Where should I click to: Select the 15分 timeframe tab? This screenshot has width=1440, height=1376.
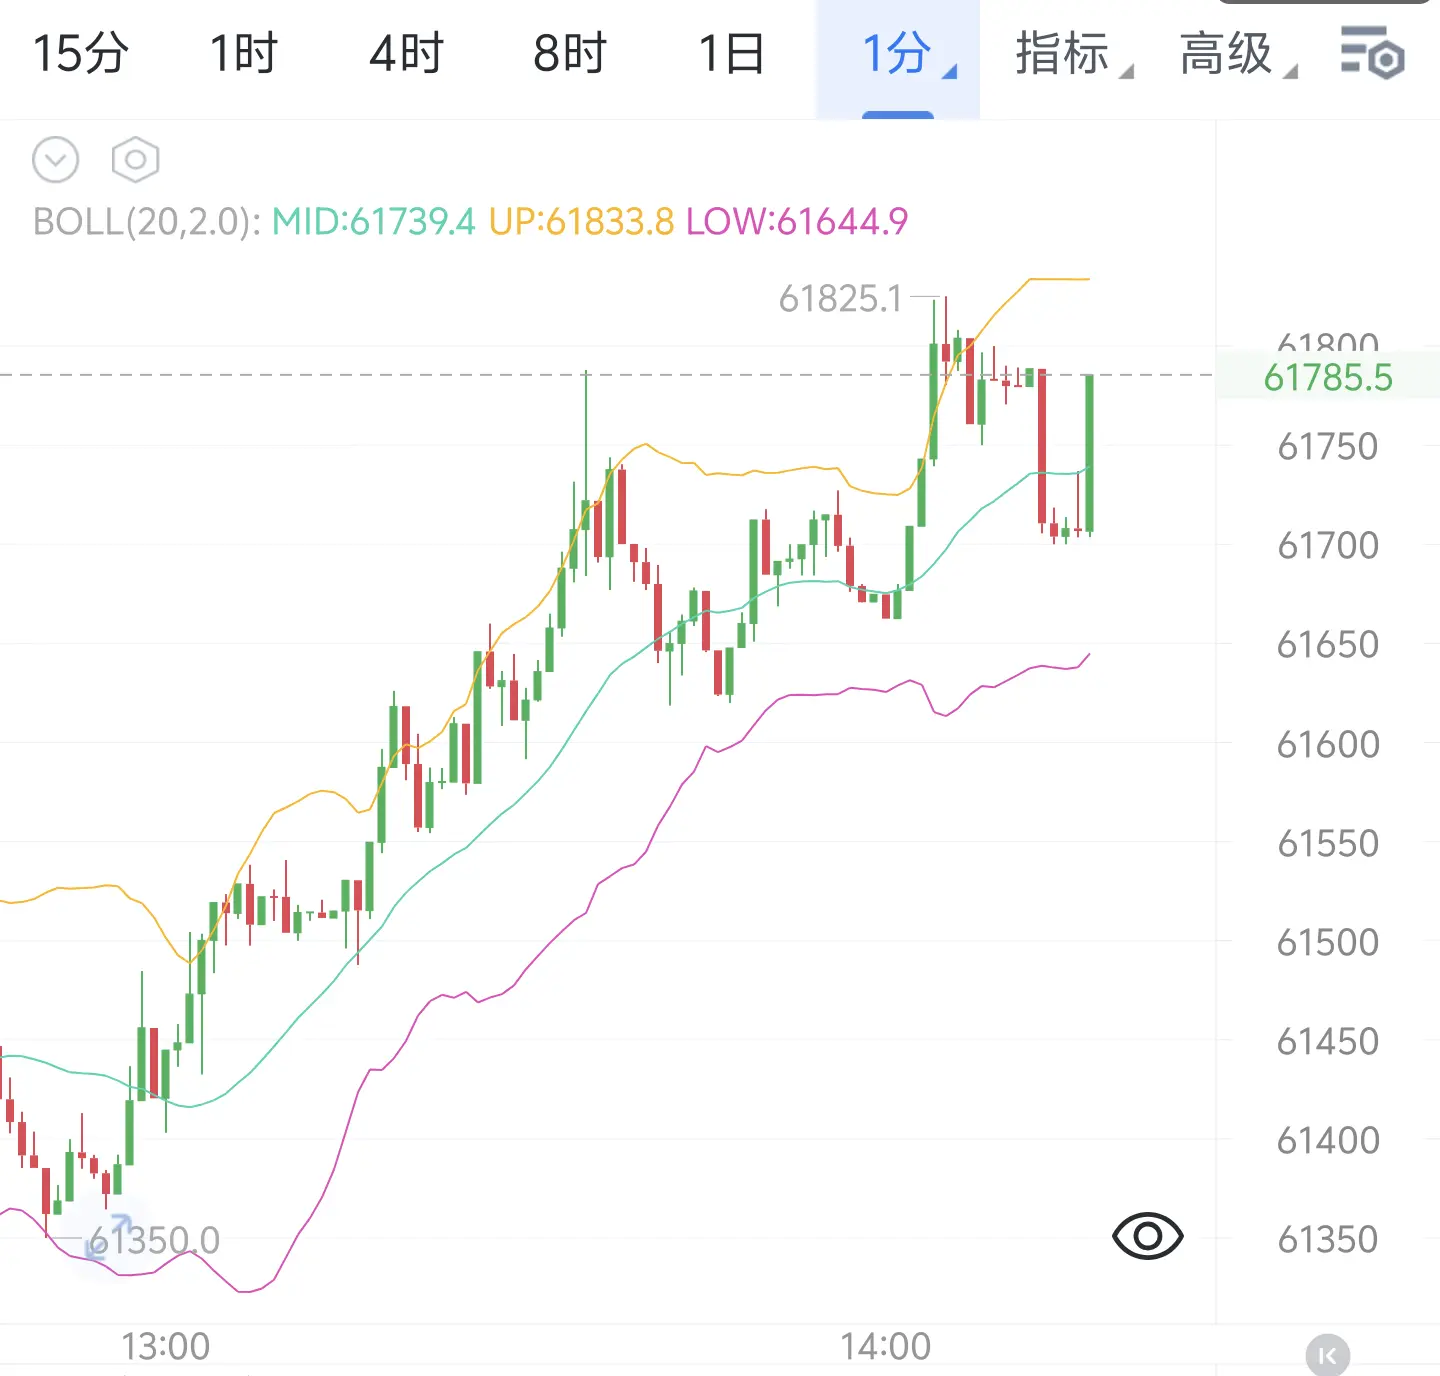pos(81,54)
